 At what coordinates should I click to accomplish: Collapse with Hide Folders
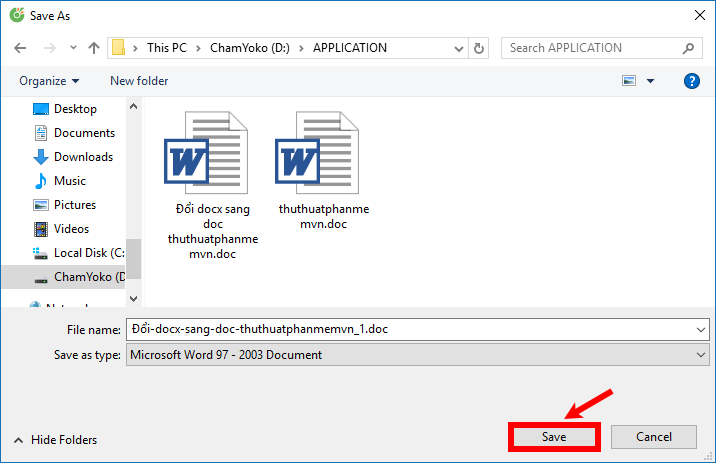pos(55,440)
